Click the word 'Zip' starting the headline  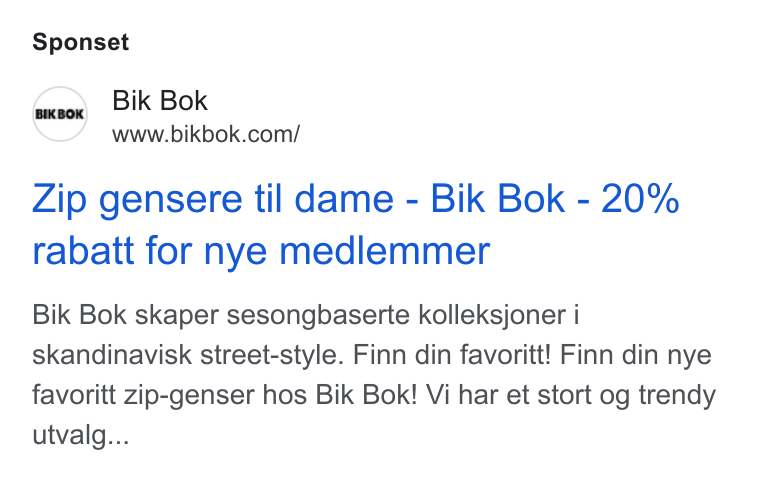[60, 200]
